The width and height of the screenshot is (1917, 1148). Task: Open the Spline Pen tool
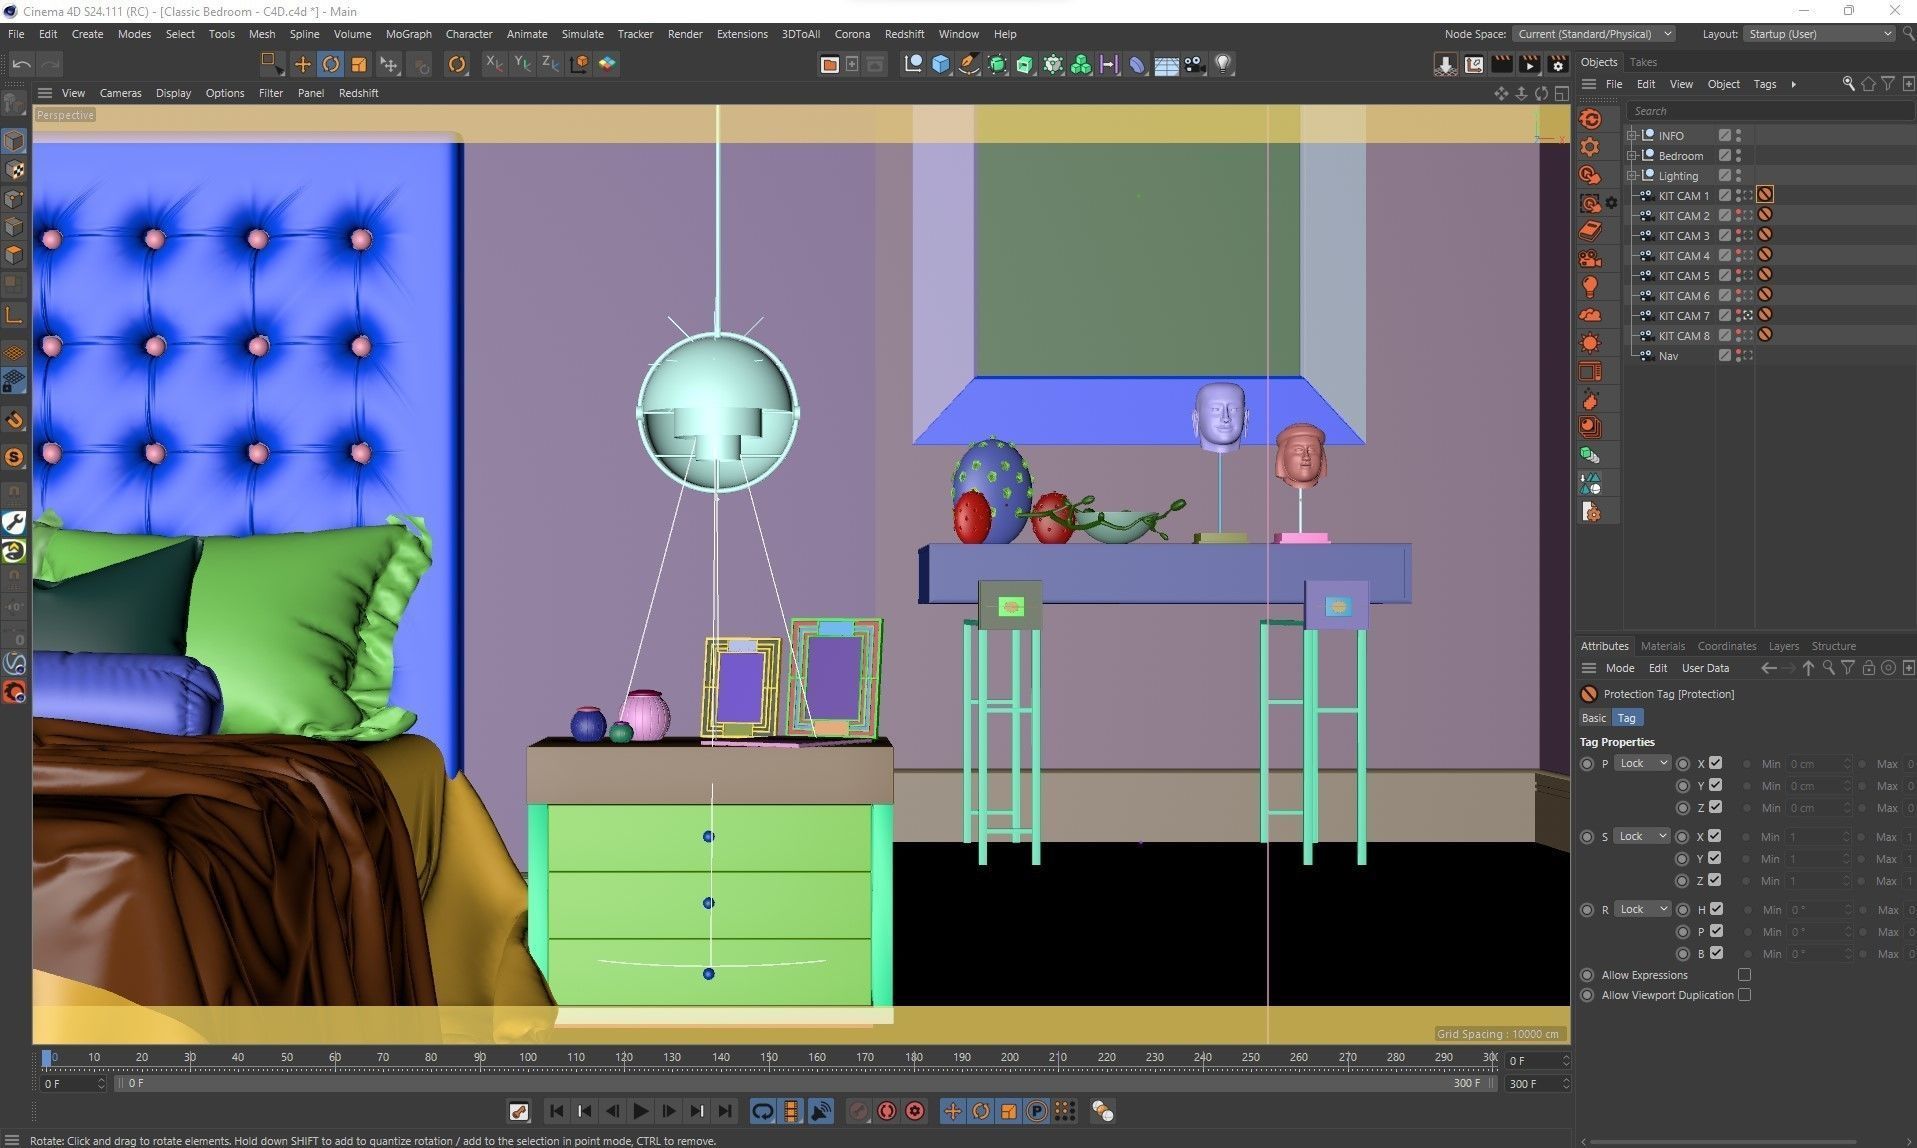click(x=969, y=64)
